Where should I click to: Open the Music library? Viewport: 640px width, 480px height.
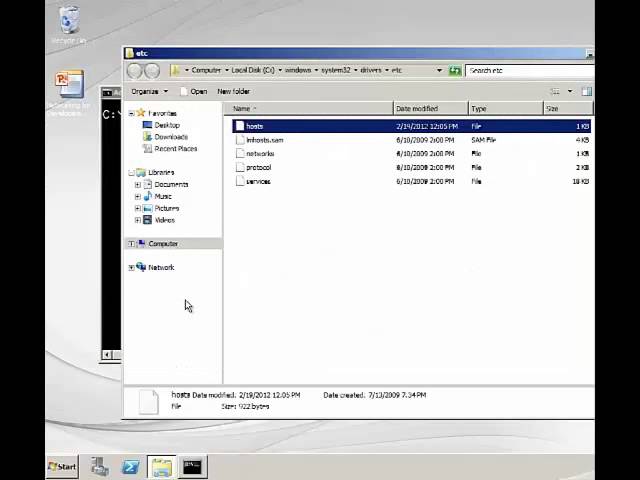pyautogui.click(x=163, y=197)
